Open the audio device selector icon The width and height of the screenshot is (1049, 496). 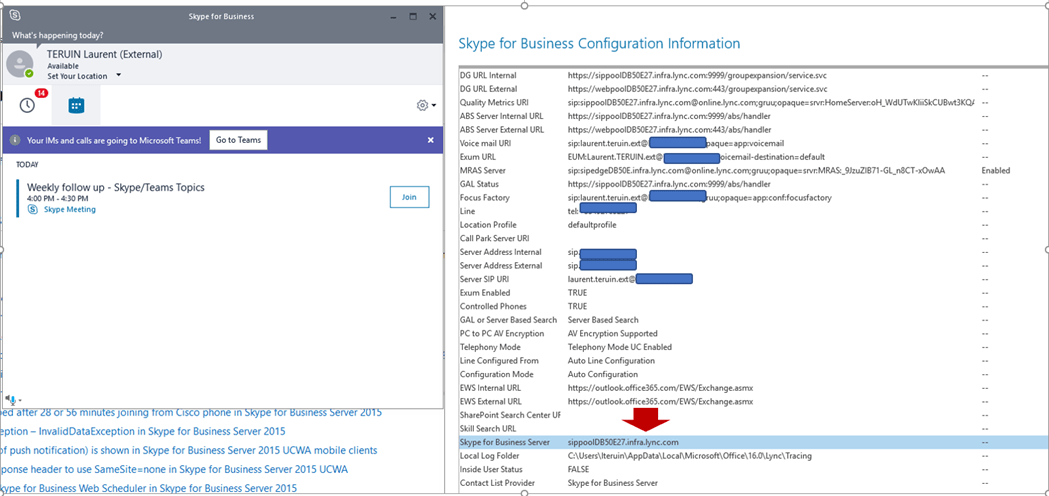[x=11, y=400]
